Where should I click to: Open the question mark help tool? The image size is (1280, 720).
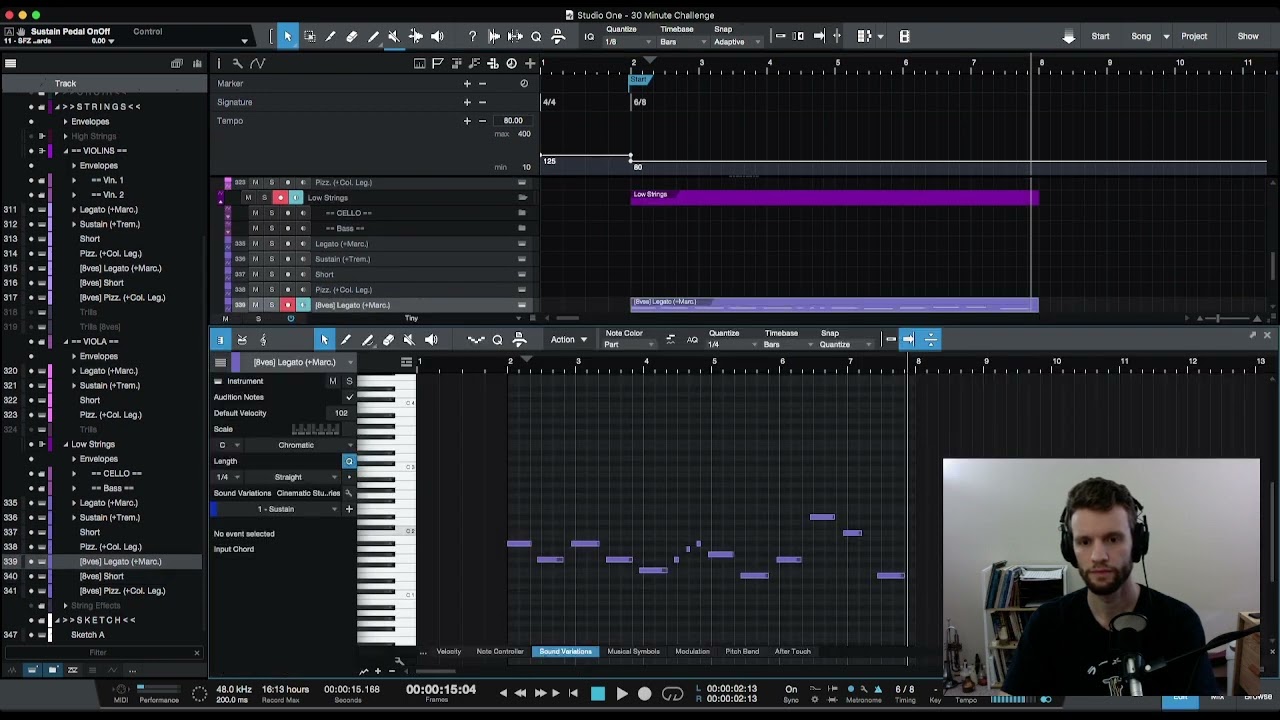[473, 37]
